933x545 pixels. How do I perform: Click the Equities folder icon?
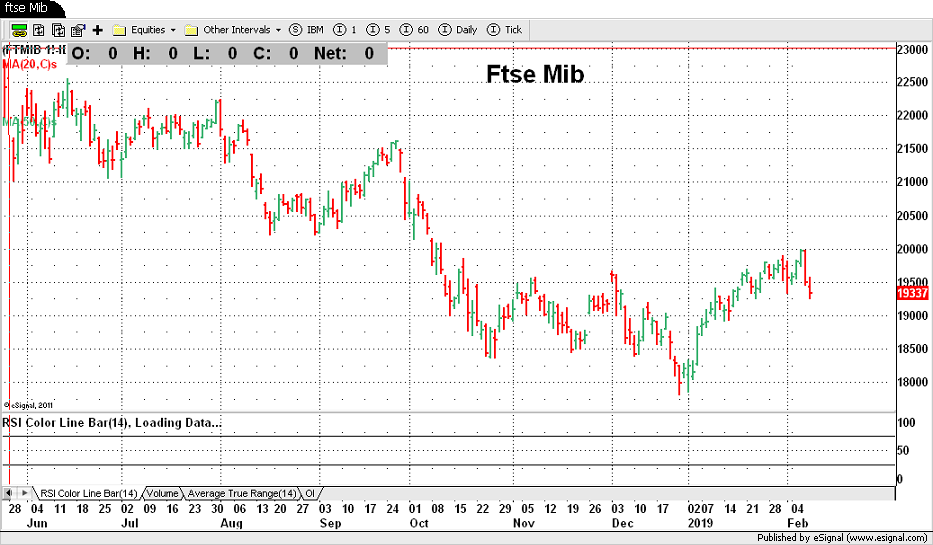tap(119, 30)
